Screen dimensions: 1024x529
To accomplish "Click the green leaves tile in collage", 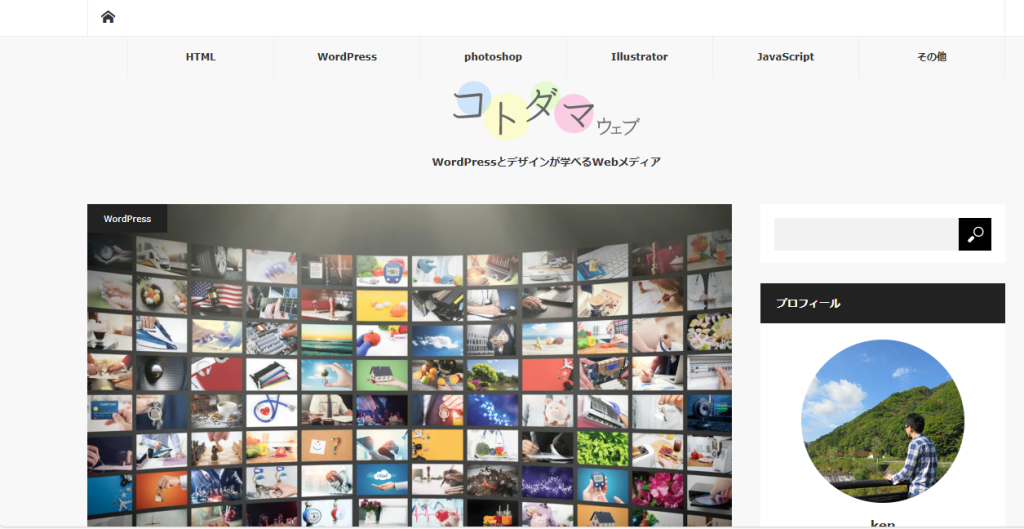I will (x=603, y=447).
